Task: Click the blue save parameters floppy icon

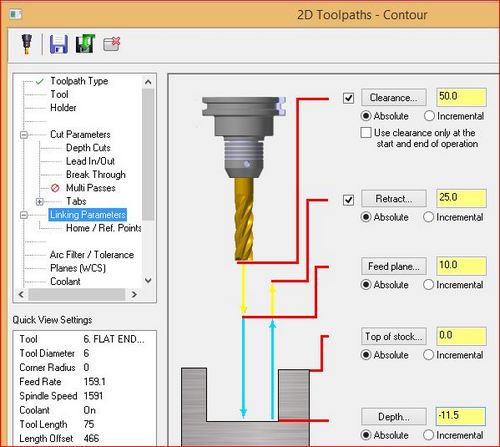Action: point(59,44)
